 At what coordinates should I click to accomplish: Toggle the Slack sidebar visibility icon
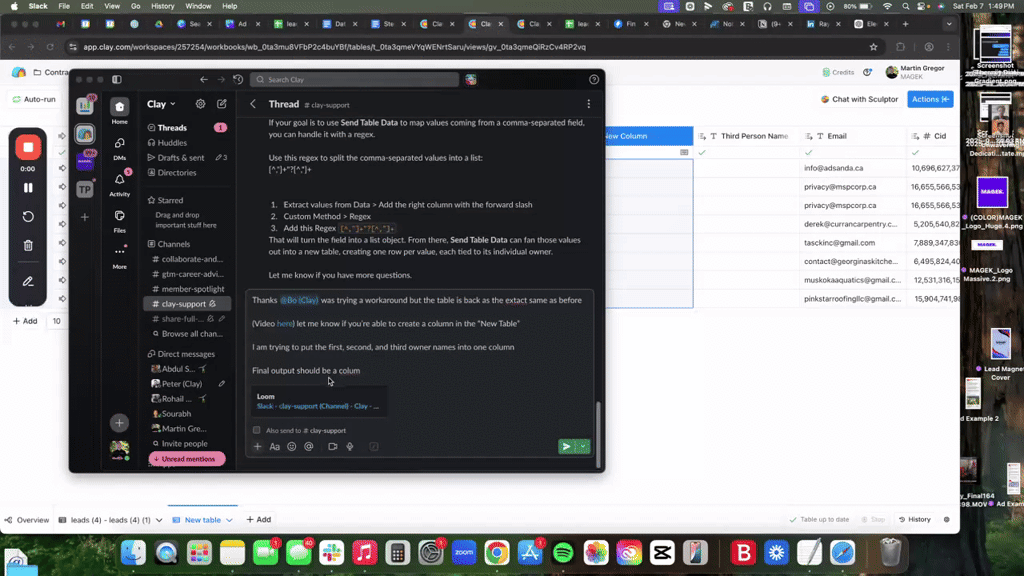point(117,79)
